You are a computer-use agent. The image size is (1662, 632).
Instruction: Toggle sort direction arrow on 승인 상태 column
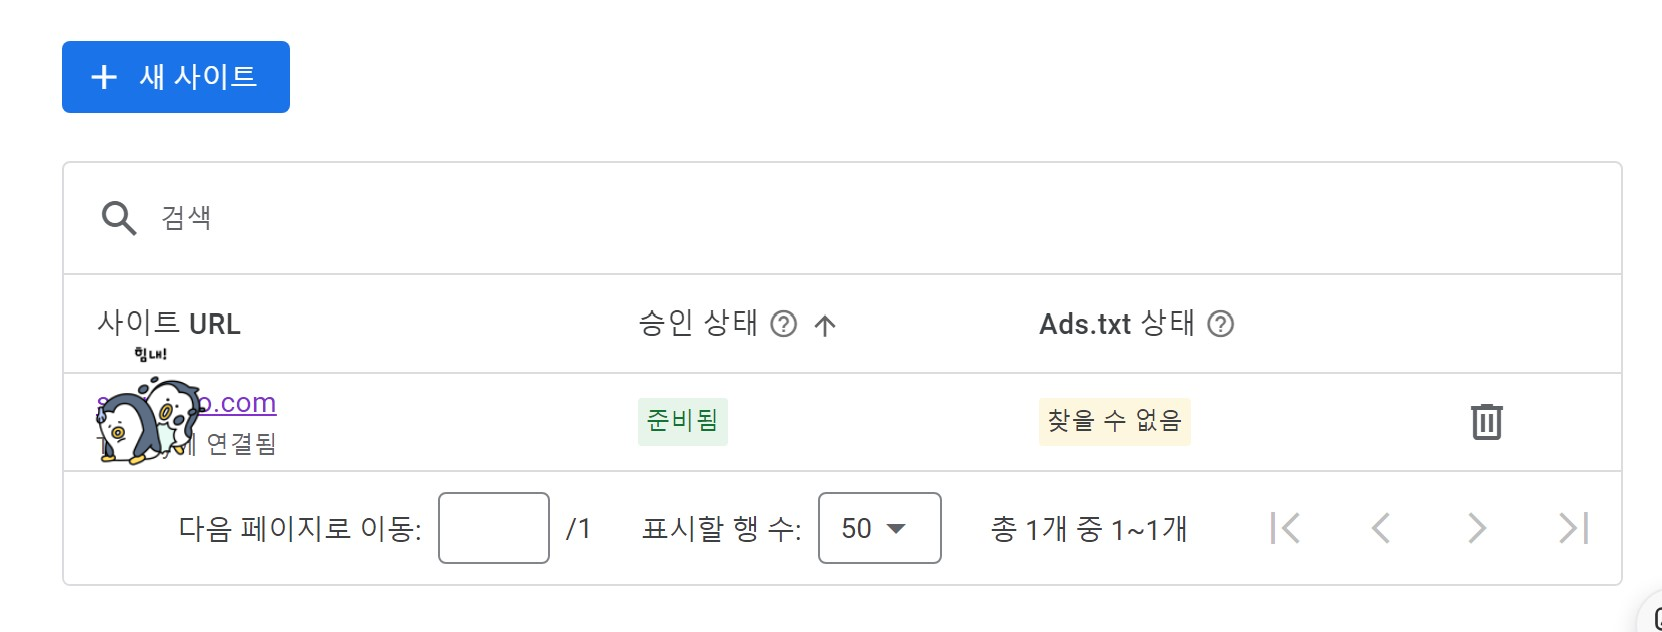tap(825, 324)
